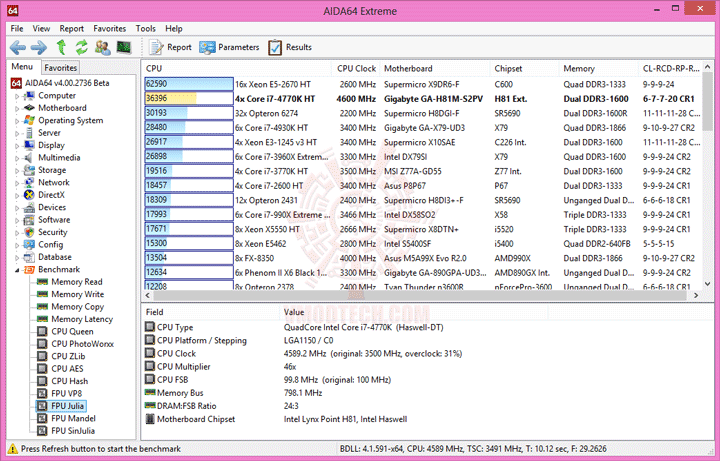The height and width of the screenshot is (461, 720).
Task: Select the 16x Xeon E5-2670 HT result row
Action: (422, 84)
